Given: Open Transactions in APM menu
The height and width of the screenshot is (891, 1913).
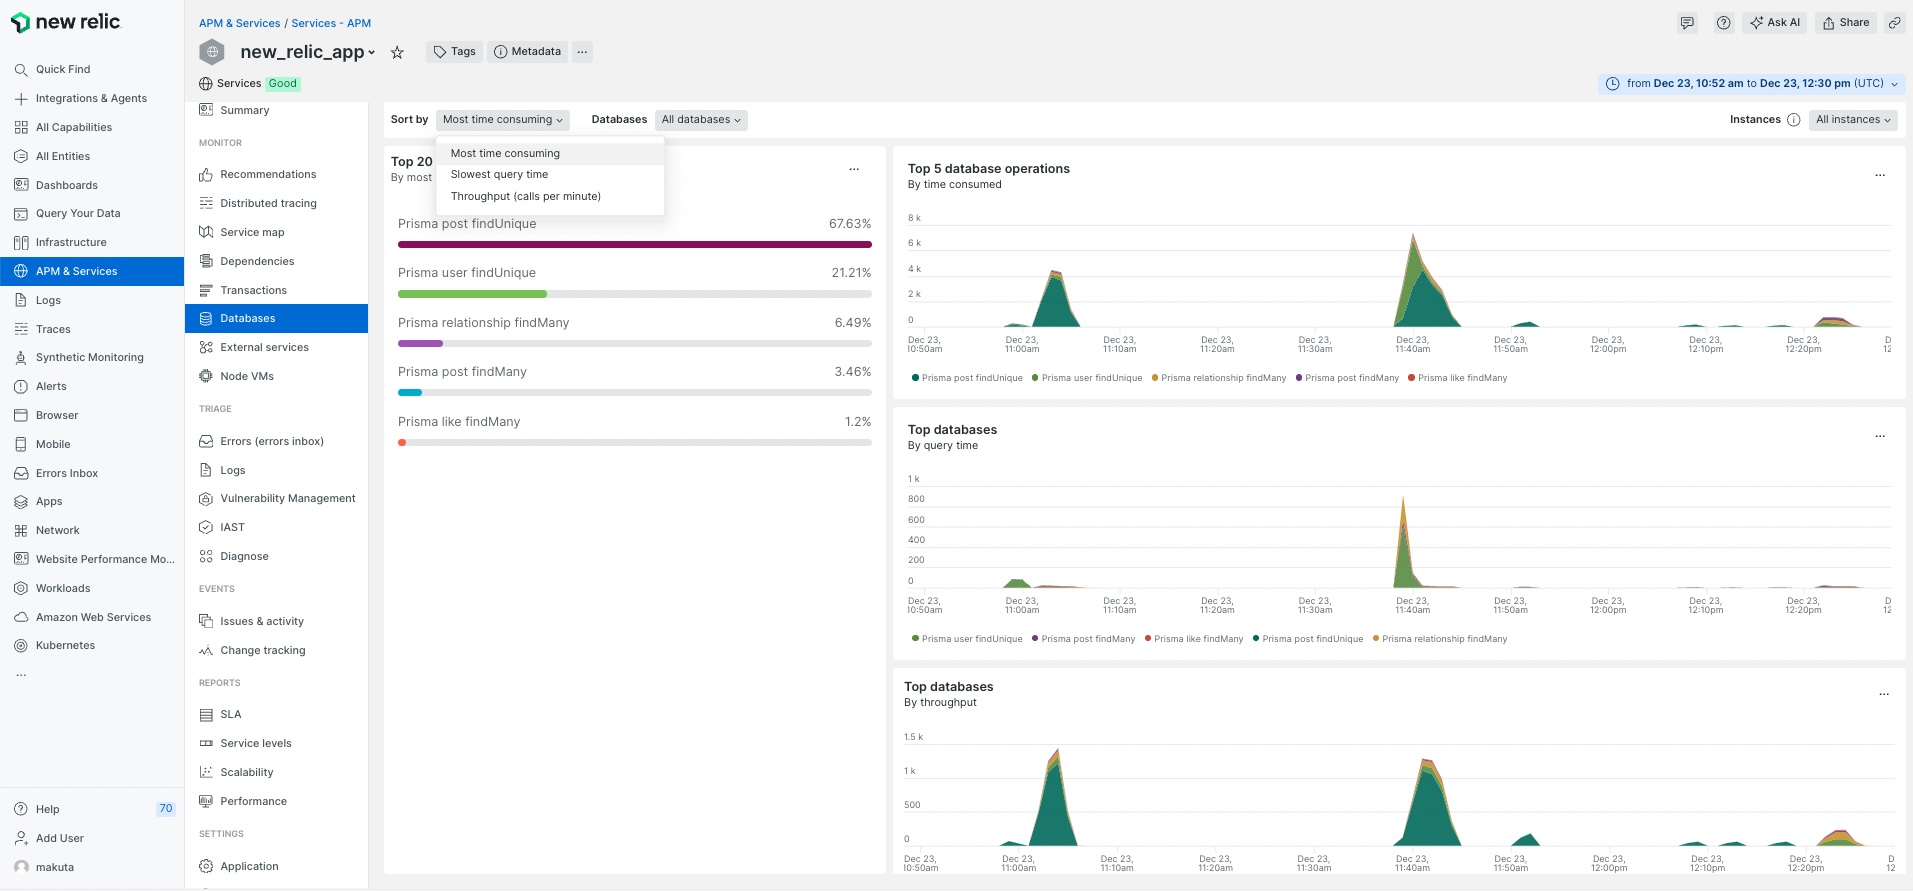Looking at the screenshot, I should click(x=253, y=290).
